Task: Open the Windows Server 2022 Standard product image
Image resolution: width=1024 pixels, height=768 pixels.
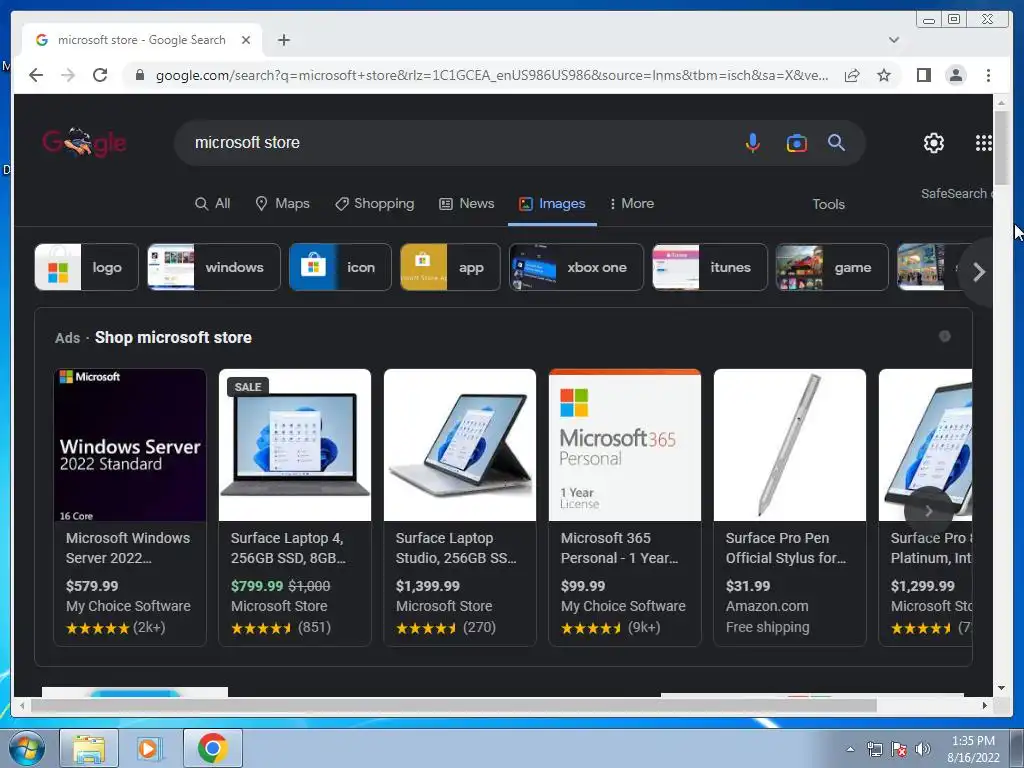Action: (x=130, y=445)
